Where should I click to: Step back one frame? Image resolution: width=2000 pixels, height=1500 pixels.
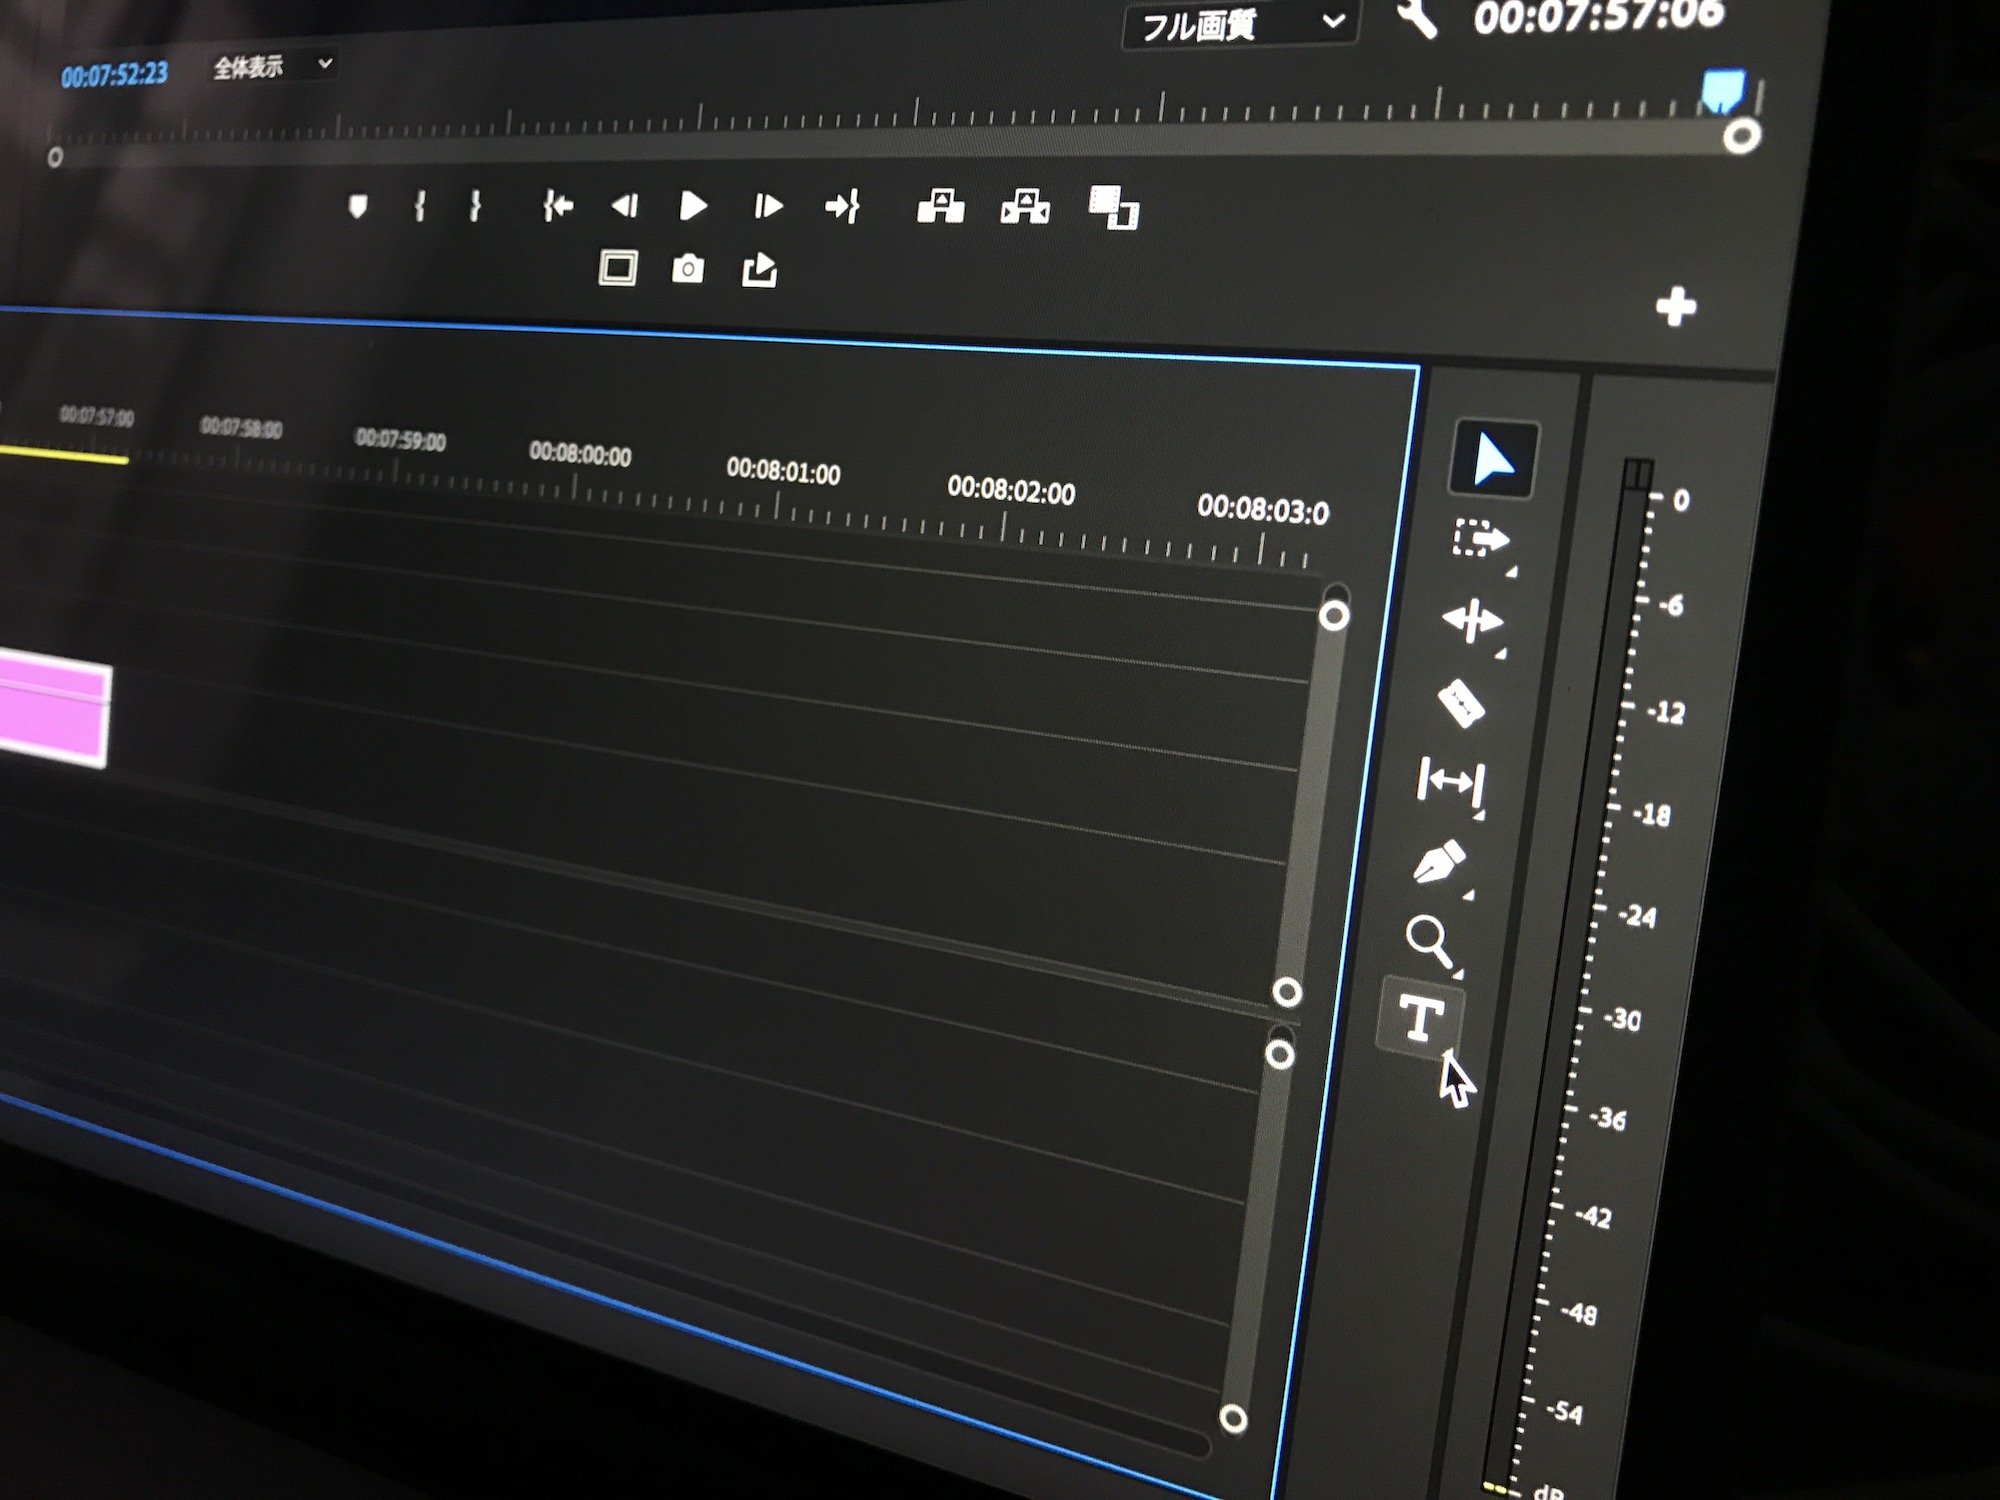point(625,206)
